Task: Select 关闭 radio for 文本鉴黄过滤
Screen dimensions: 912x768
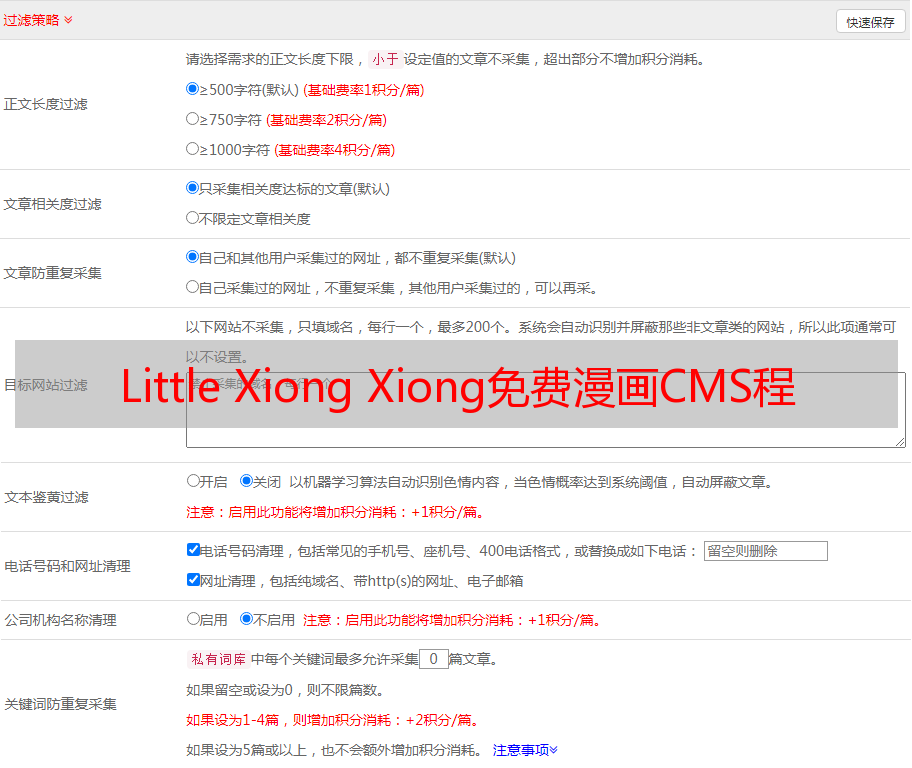Action: click(x=247, y=481)
